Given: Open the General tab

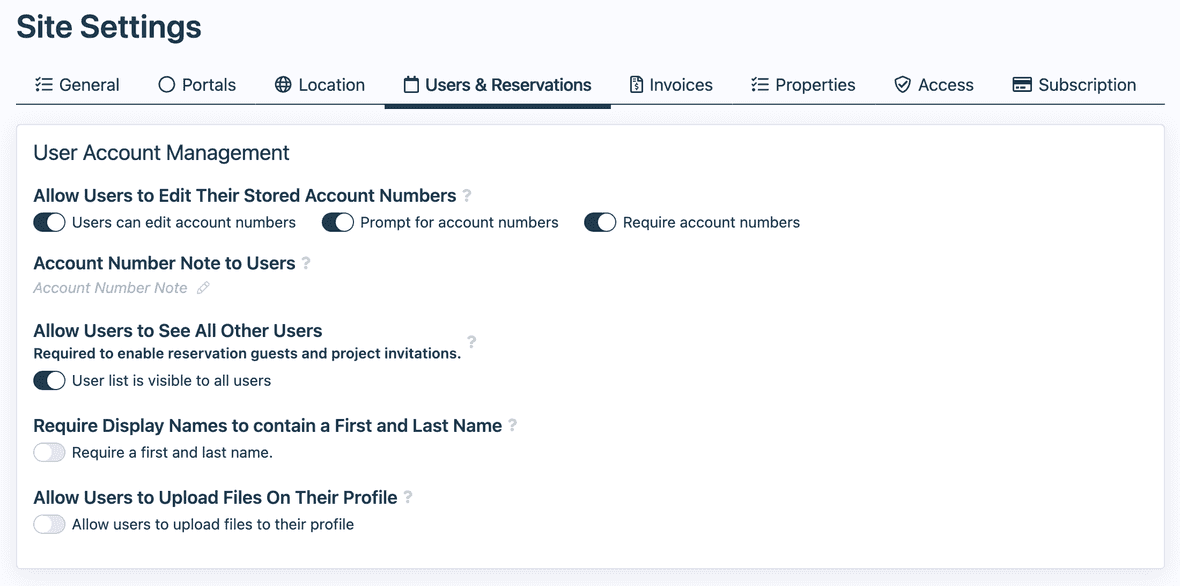Looking at the screenshot, I should tap(77, 85).
